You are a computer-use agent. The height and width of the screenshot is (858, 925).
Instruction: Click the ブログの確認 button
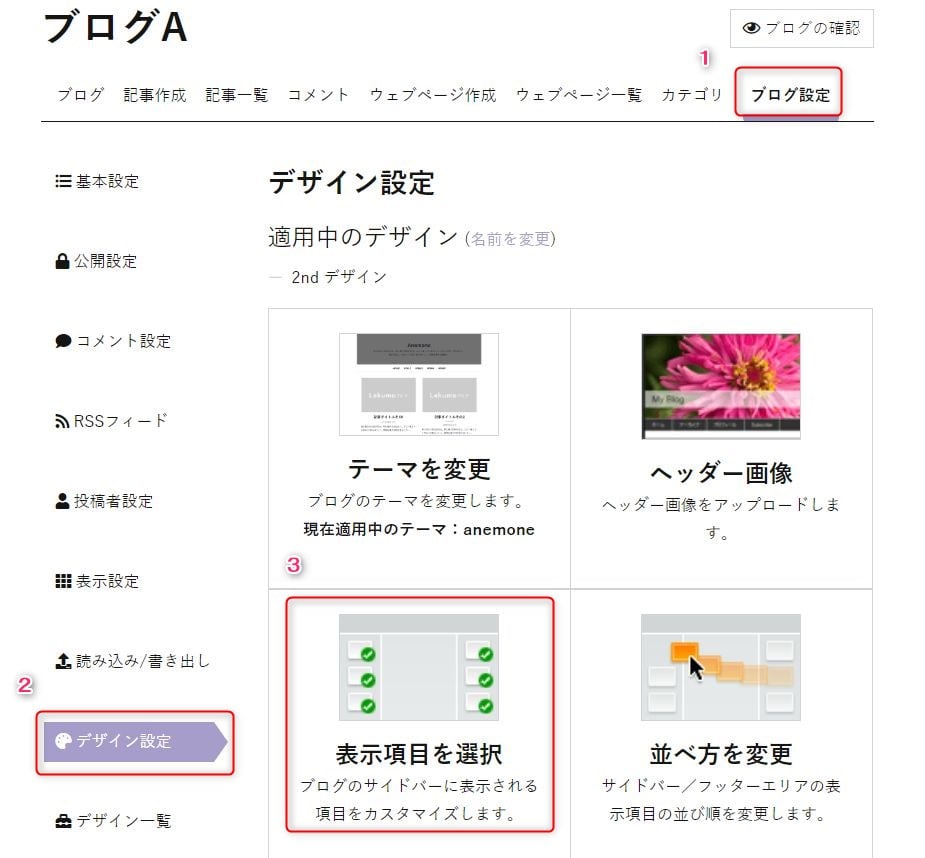(801, 28)
